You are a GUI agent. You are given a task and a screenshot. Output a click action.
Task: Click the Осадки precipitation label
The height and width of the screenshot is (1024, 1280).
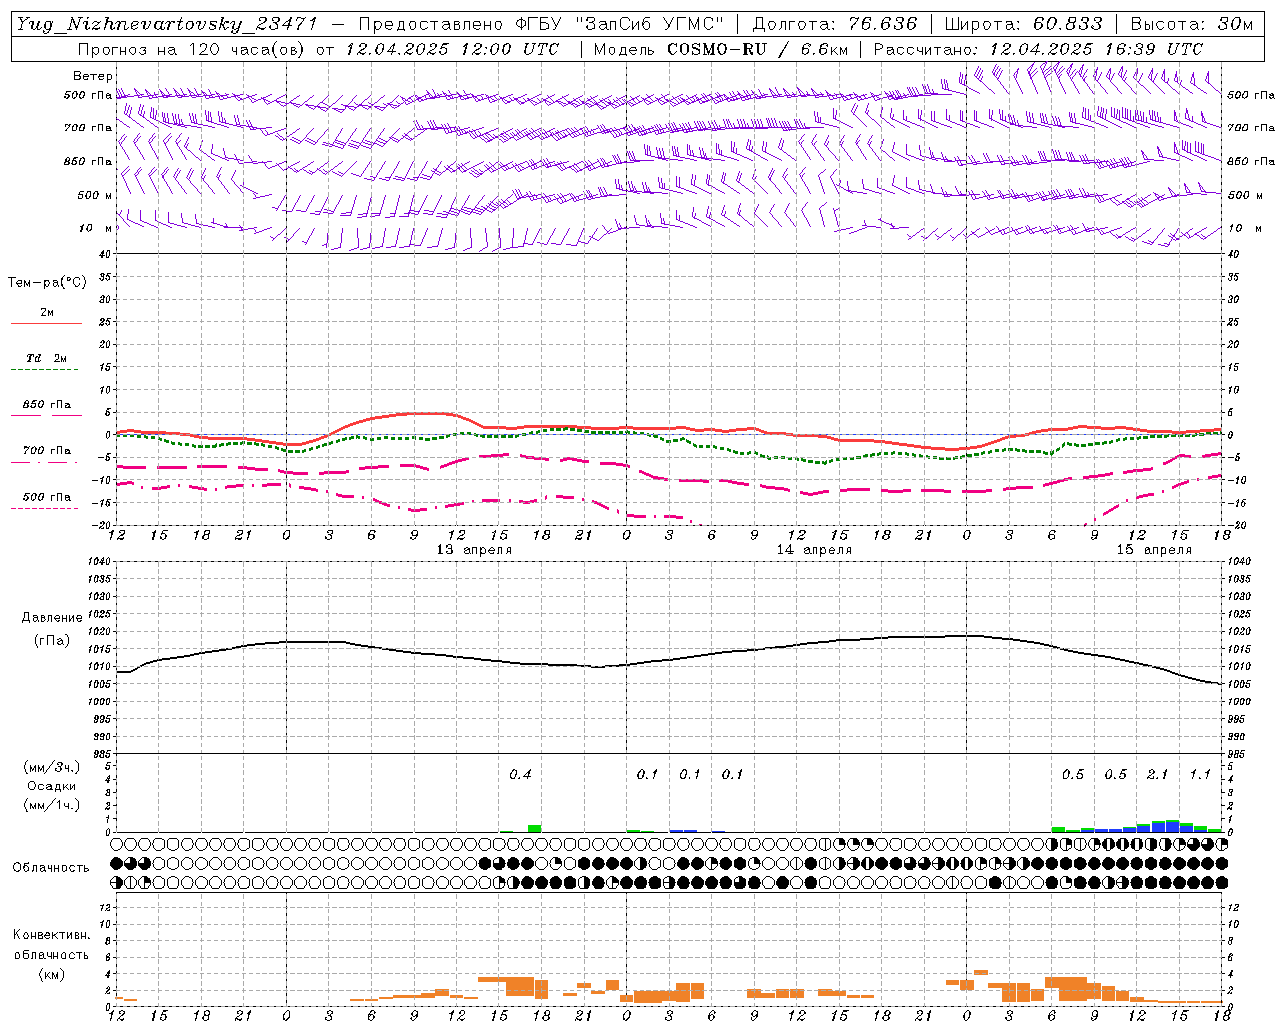pyautogui.click(x=51, y=786)
